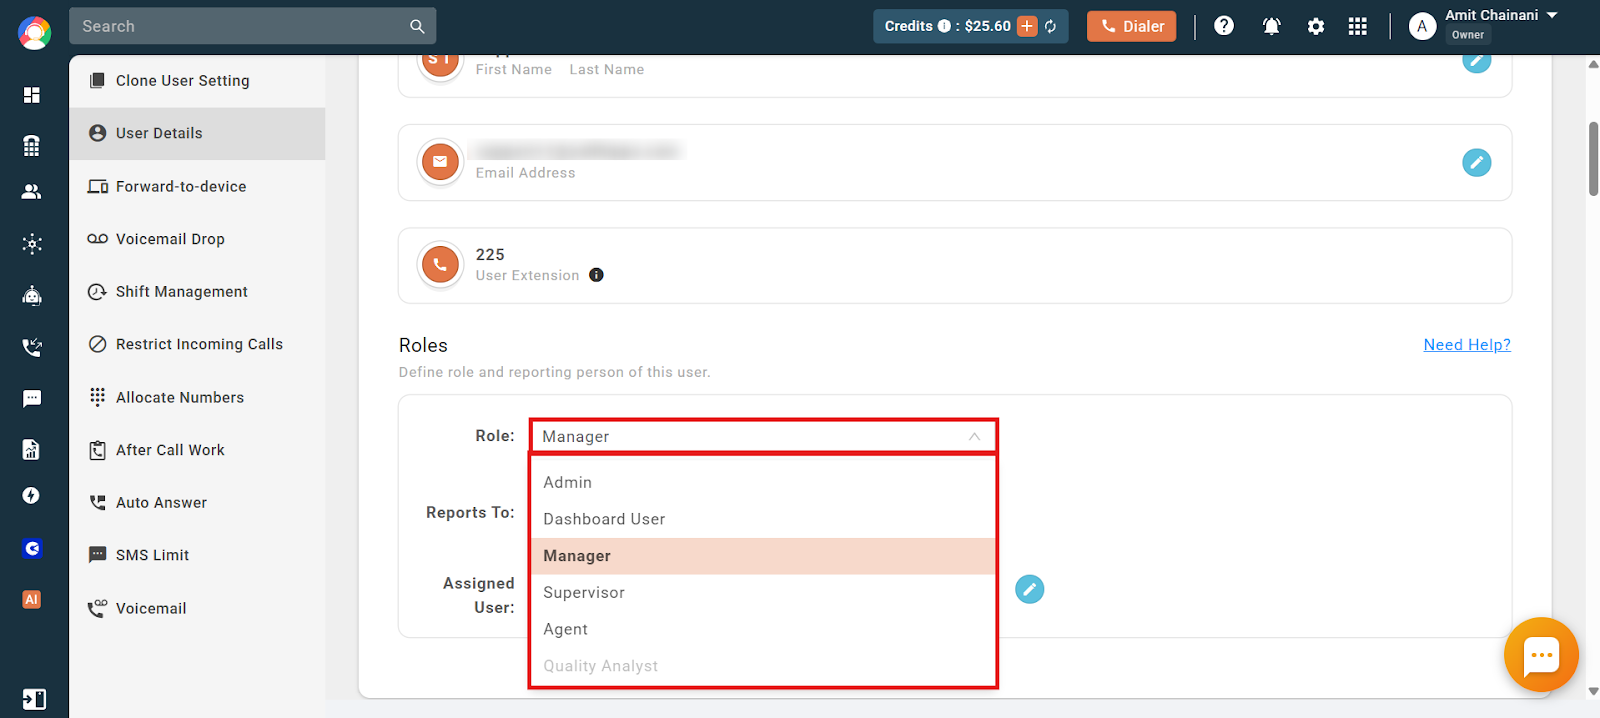Image resolution: width=1600 pixels, height=718 pixels.
Task: Open the integrations hub icon in left sidebar
Action: click(32, 244)
